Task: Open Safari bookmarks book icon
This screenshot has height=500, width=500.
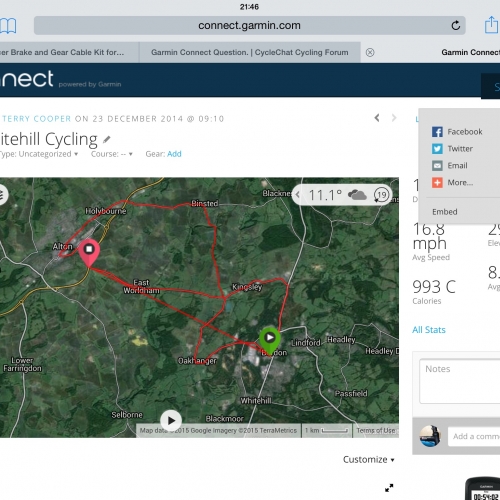Action: point(7,26)
